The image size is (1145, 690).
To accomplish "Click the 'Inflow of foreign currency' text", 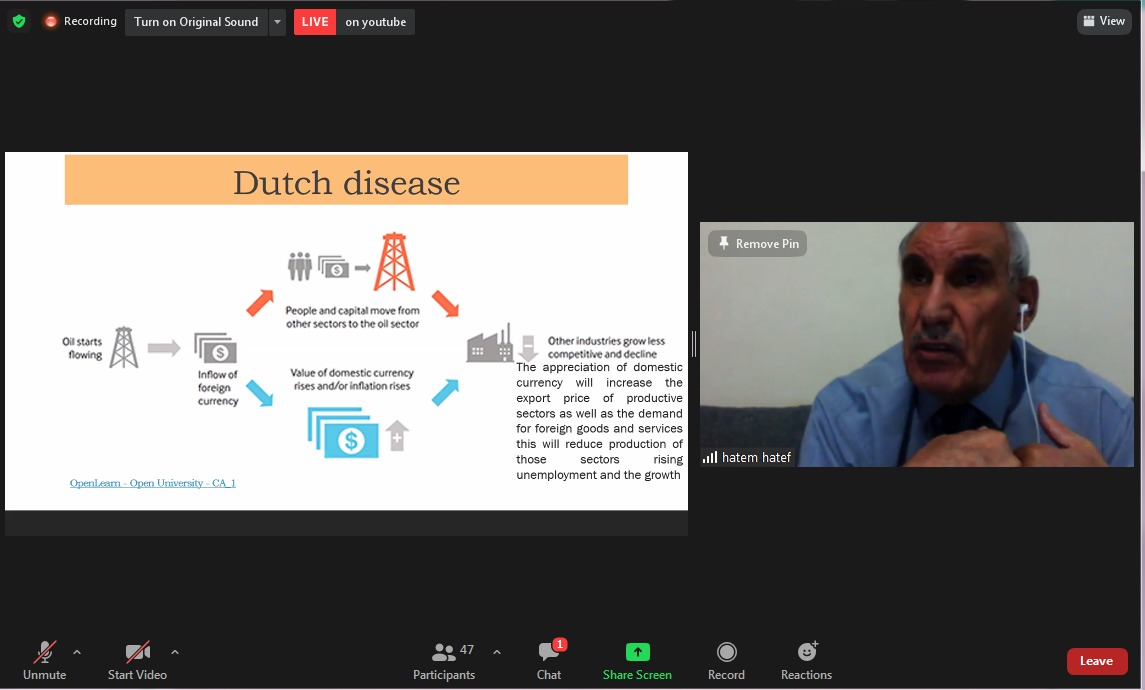I will [218, 388].
